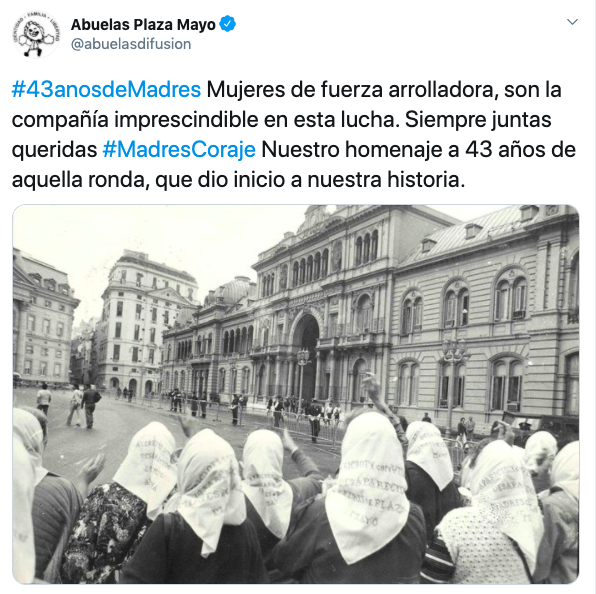Click the text "Nuestro homenaje a 43 años de"

(418, 150)
